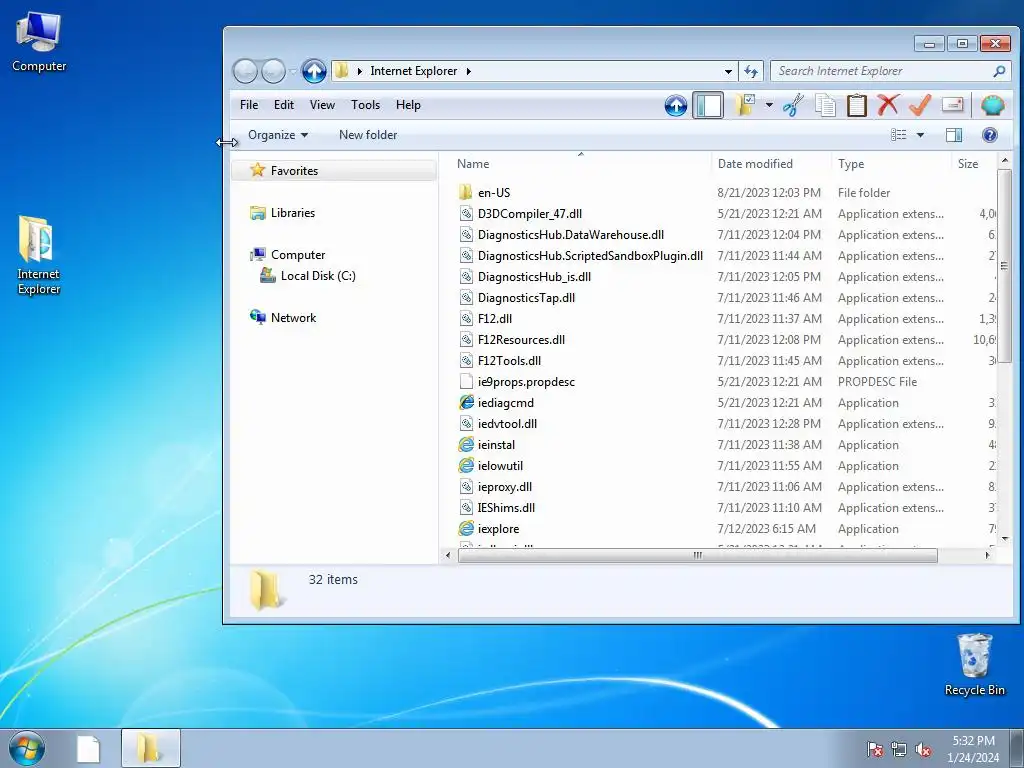Image resolution: width=1024 pixels, height=768 pixels.
Task: Click the Email envelope toolbar icon
Action: click(952, 105)
